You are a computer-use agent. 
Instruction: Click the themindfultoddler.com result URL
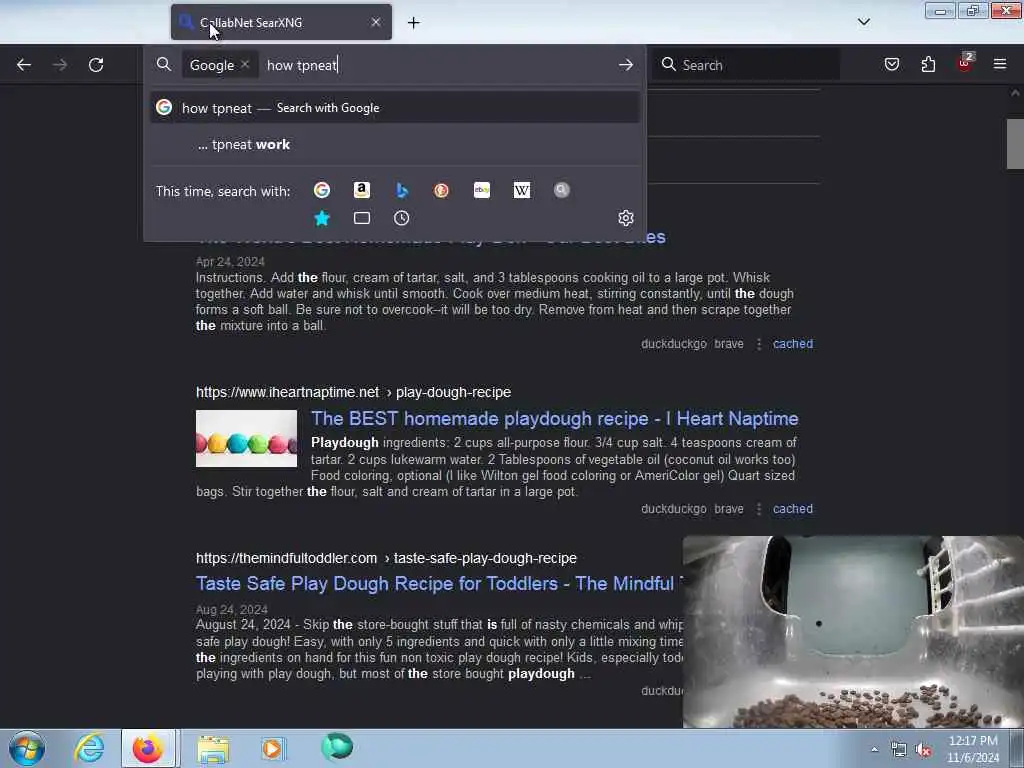tap(386, 558)
